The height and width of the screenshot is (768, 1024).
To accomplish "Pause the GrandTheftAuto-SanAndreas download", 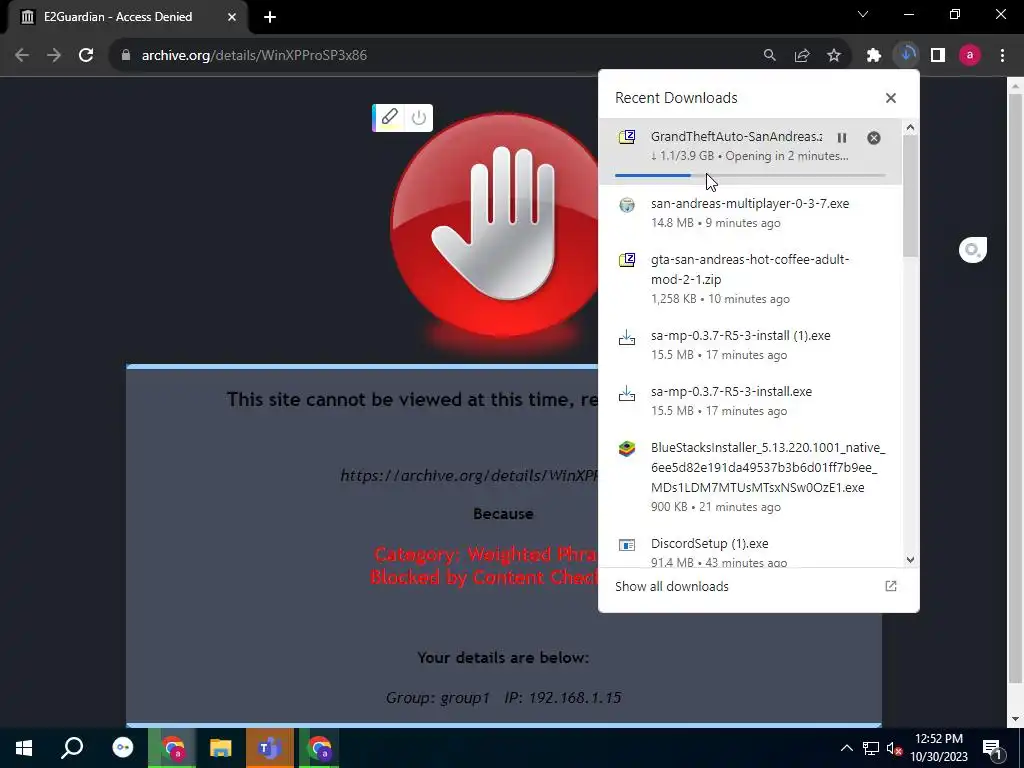I will [x=842, y=138].
